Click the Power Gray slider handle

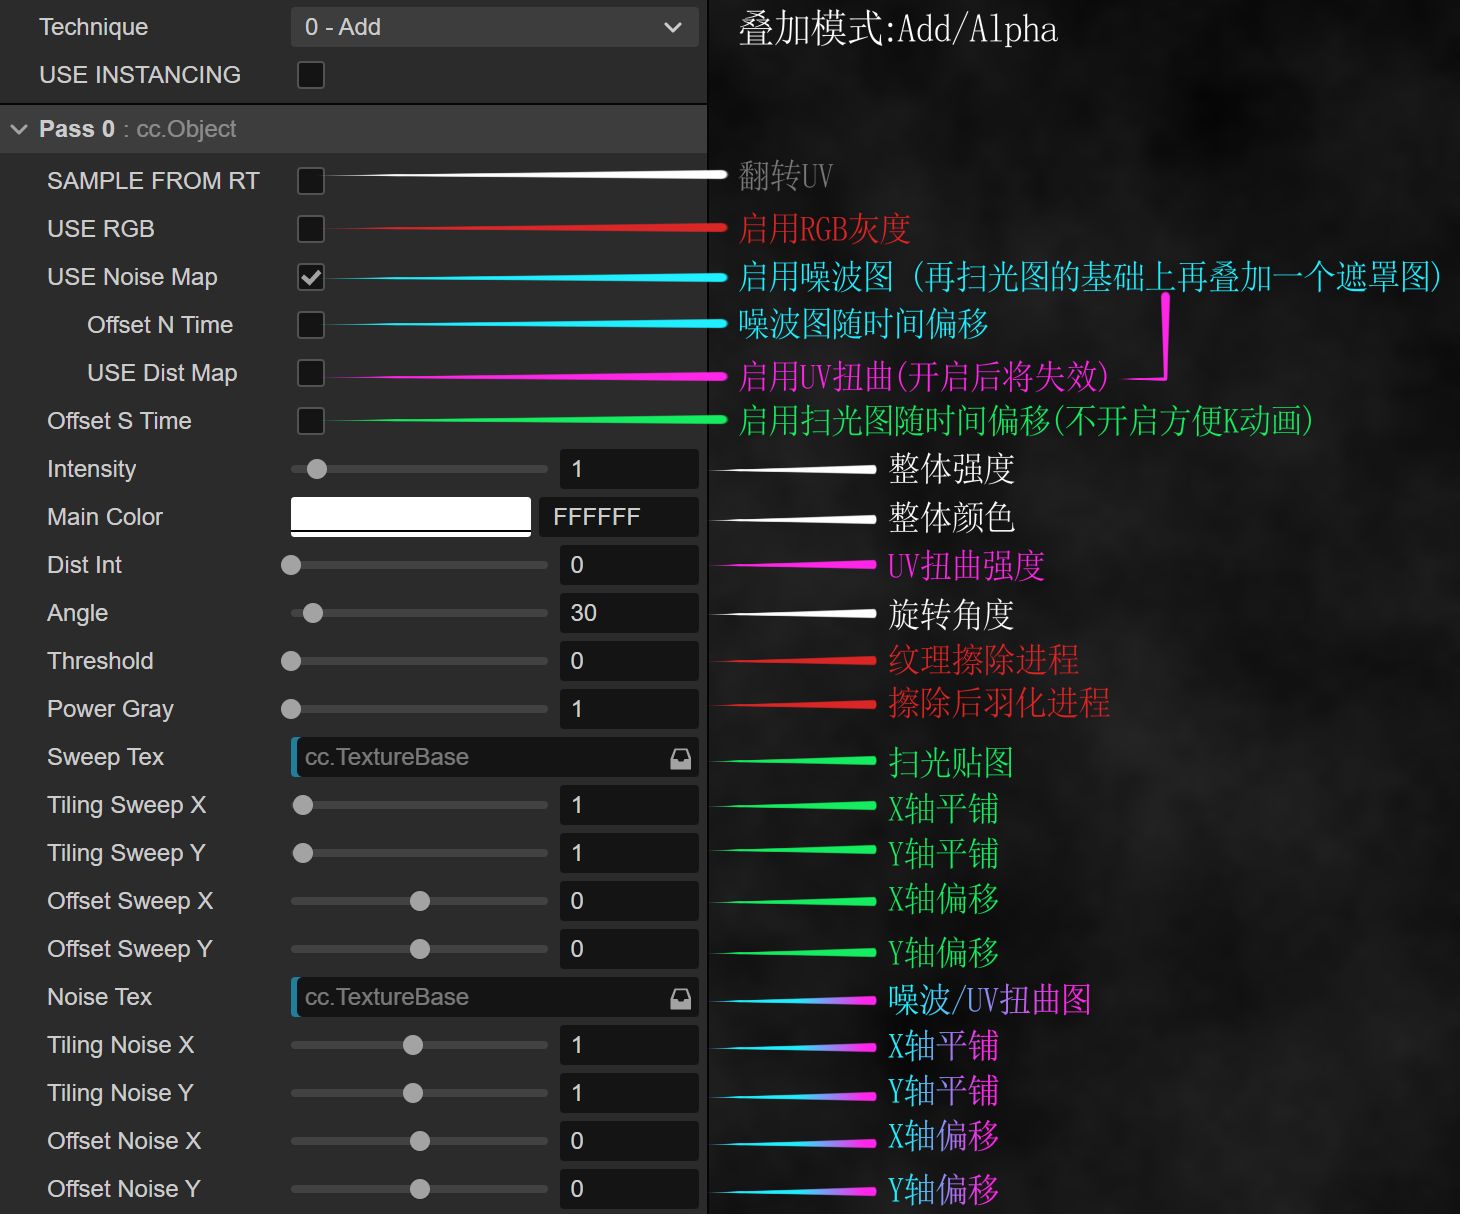291,709
